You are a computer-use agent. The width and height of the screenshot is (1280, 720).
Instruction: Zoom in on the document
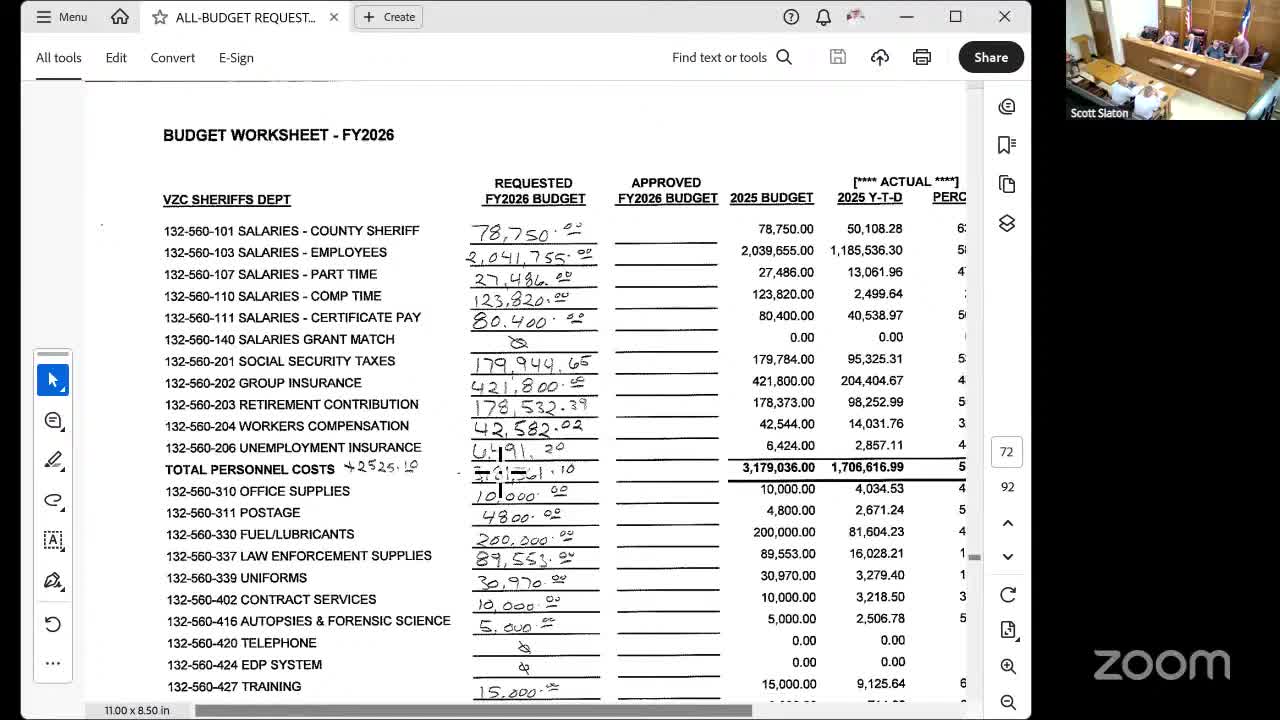1007,667
